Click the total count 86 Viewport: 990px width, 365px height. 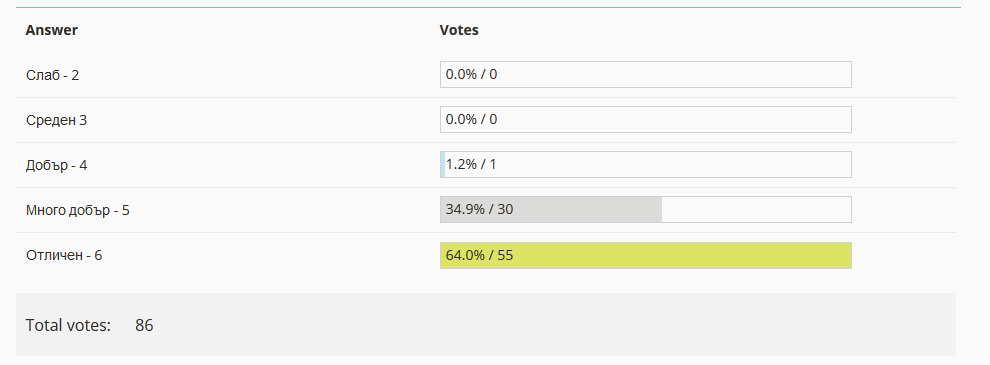tap(144, 325)
